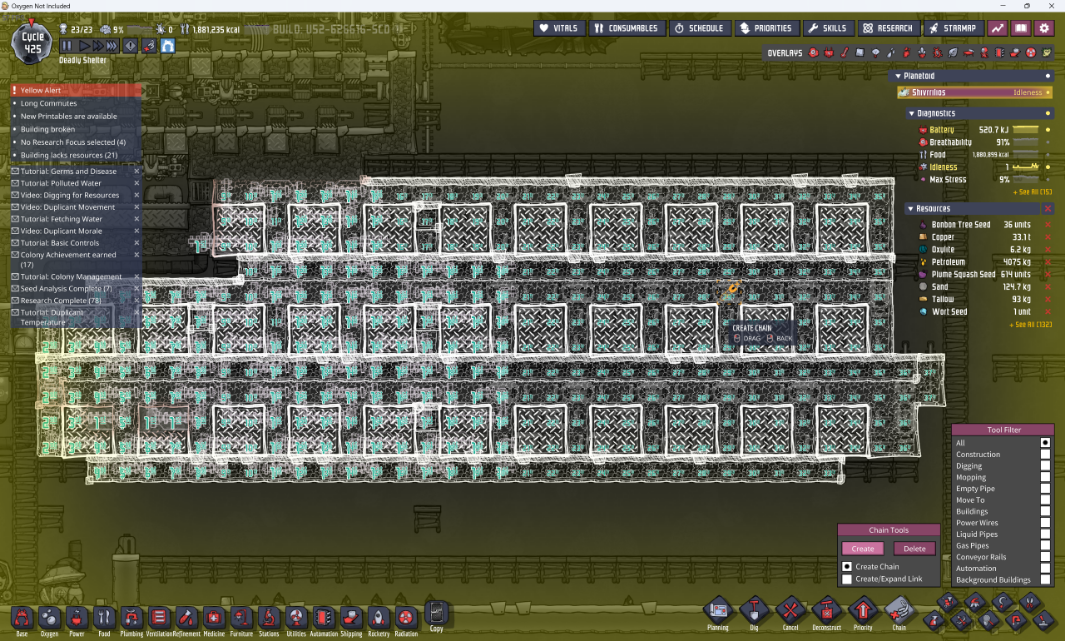Open the Refinement build category

point(186,620)
